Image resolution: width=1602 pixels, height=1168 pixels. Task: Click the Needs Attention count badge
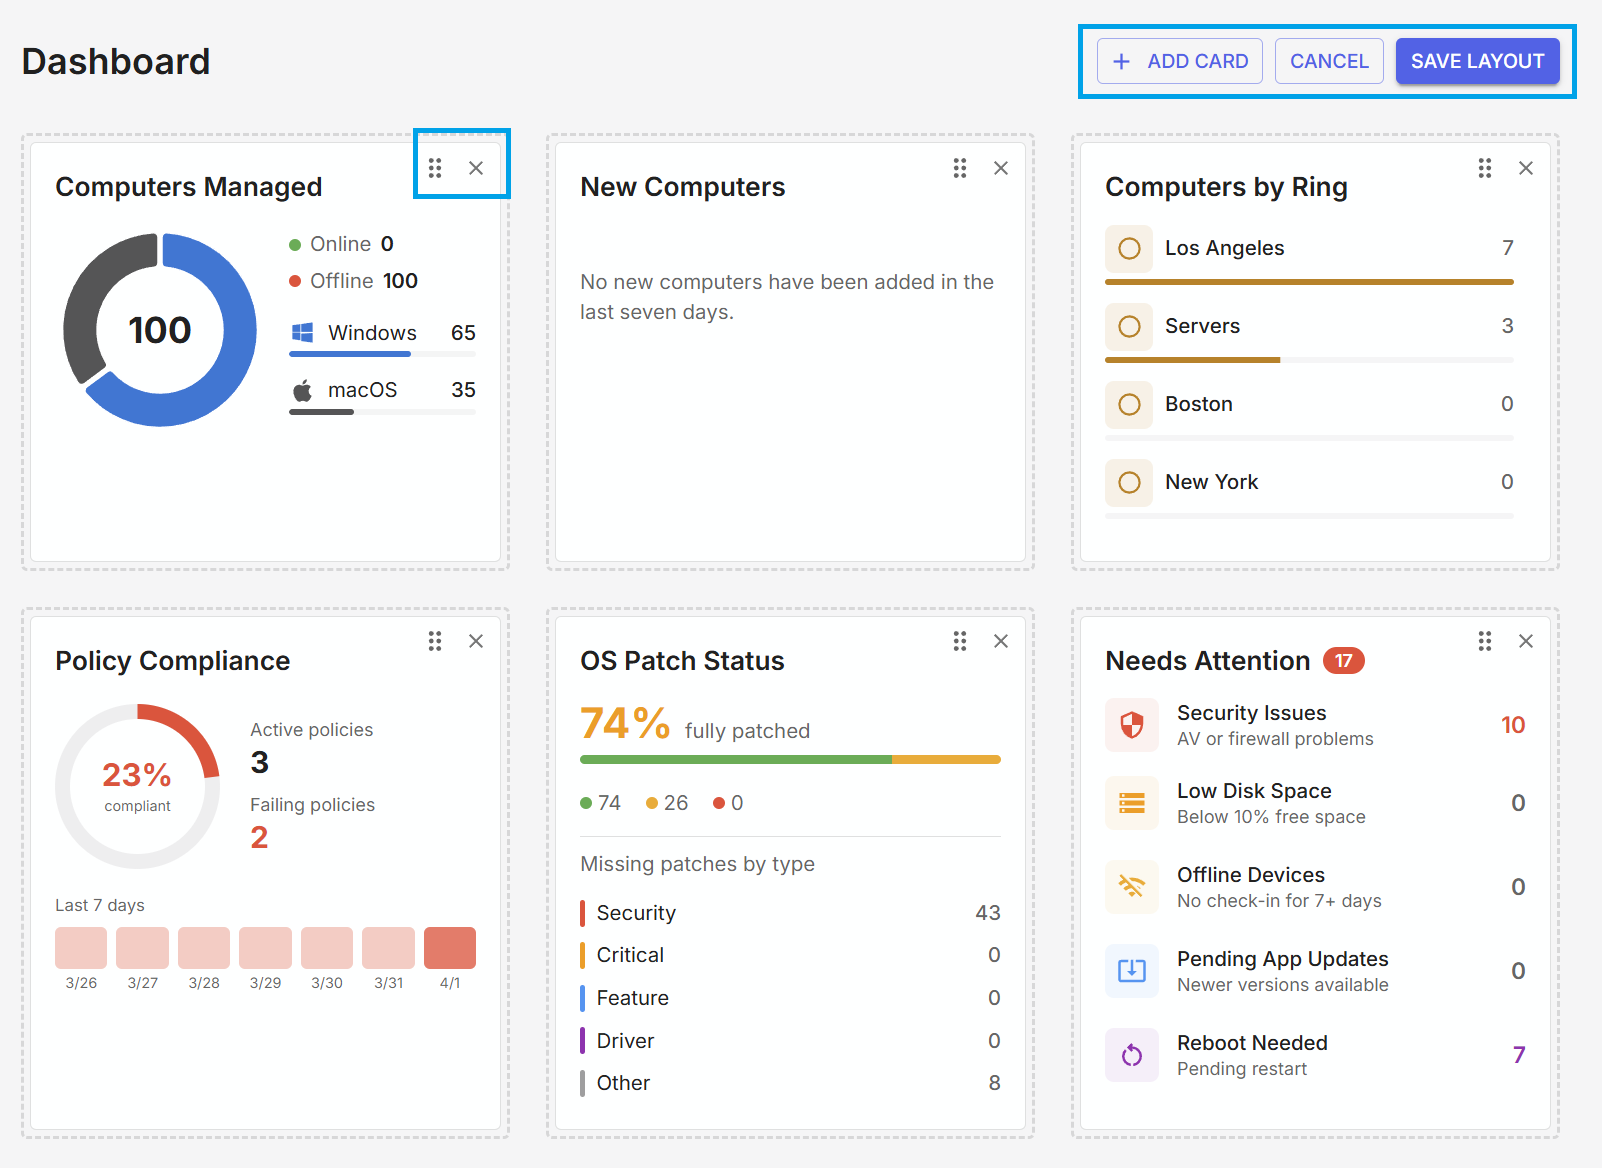tap(1344, 660)
